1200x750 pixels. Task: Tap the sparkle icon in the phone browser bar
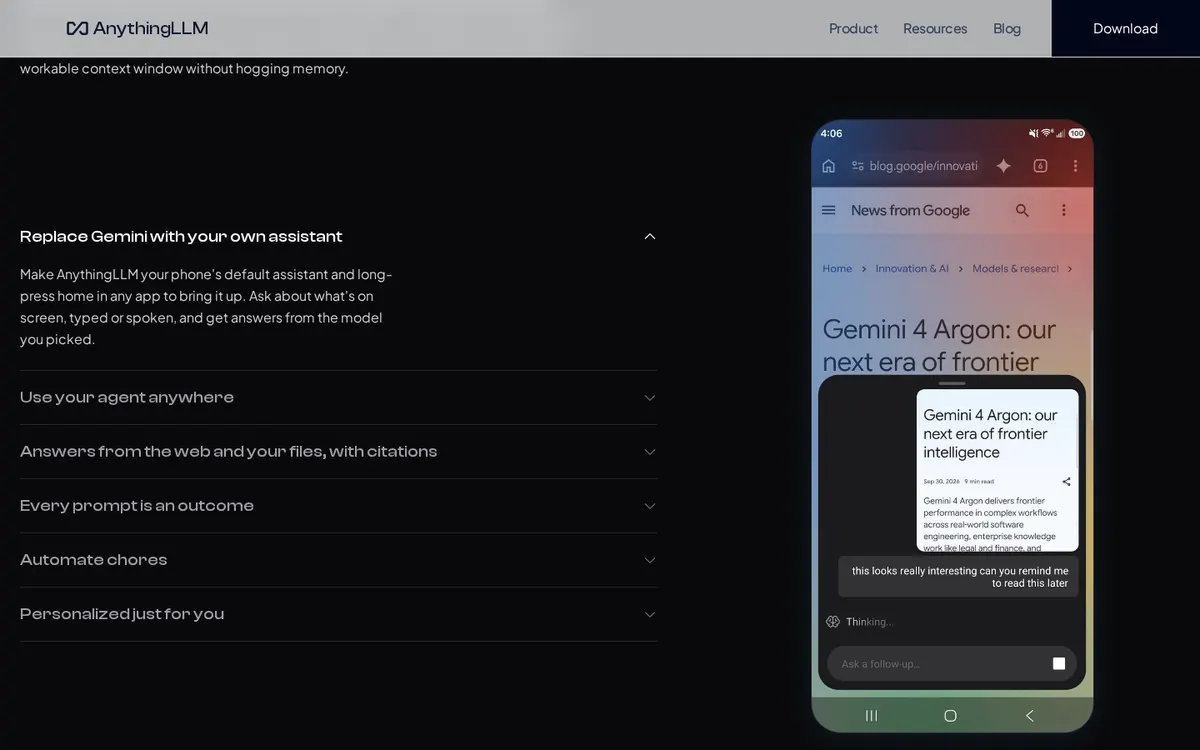point(1003,166)
